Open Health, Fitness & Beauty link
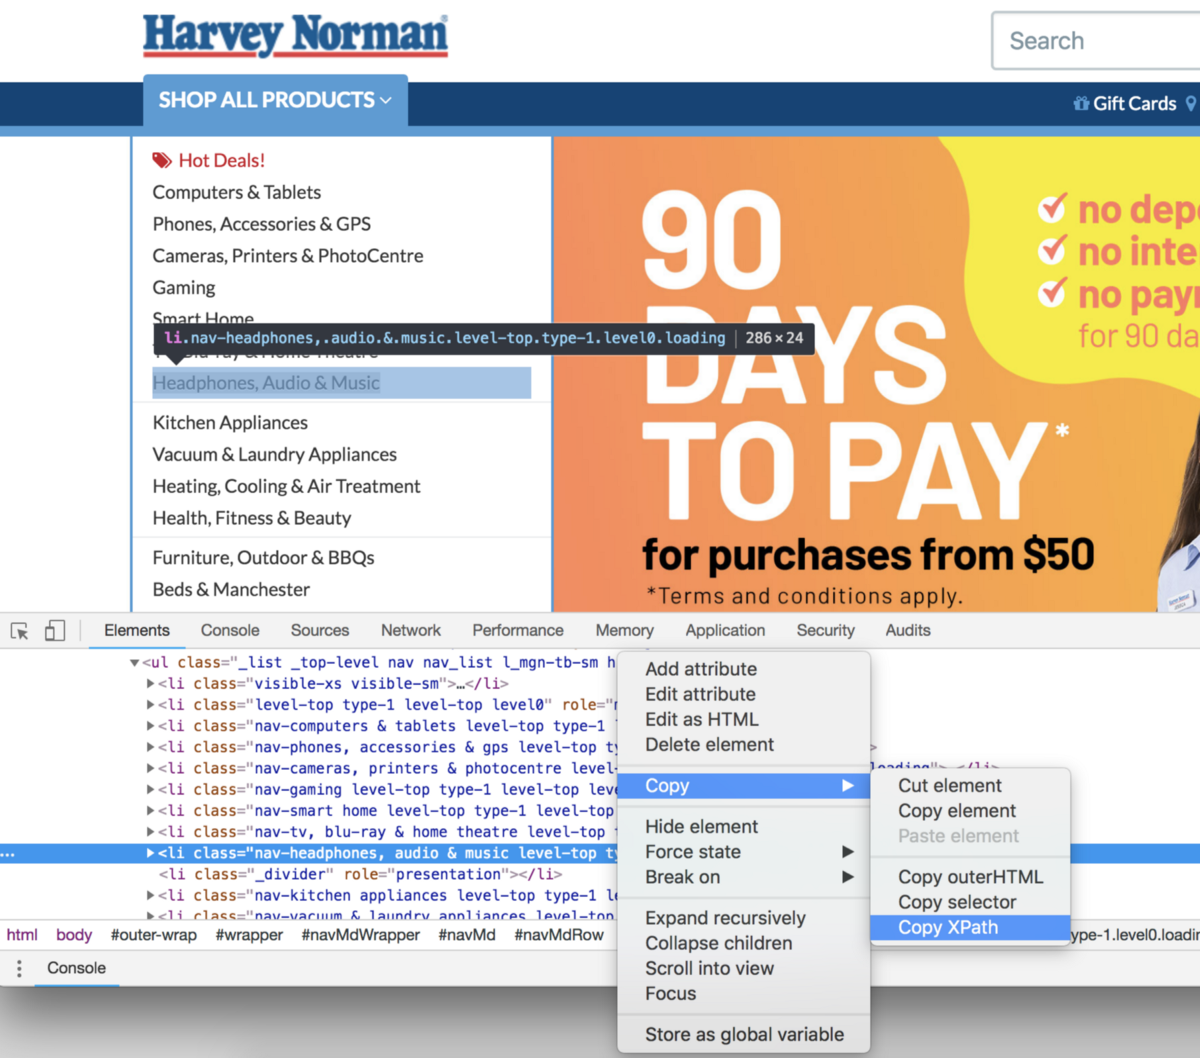 (x=252, y=518)
